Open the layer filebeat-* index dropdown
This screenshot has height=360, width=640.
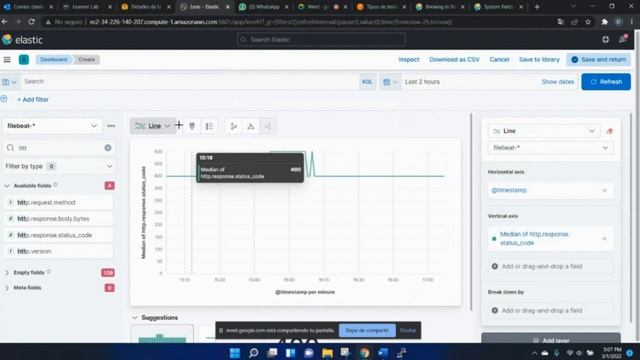[x=551, y=148]
